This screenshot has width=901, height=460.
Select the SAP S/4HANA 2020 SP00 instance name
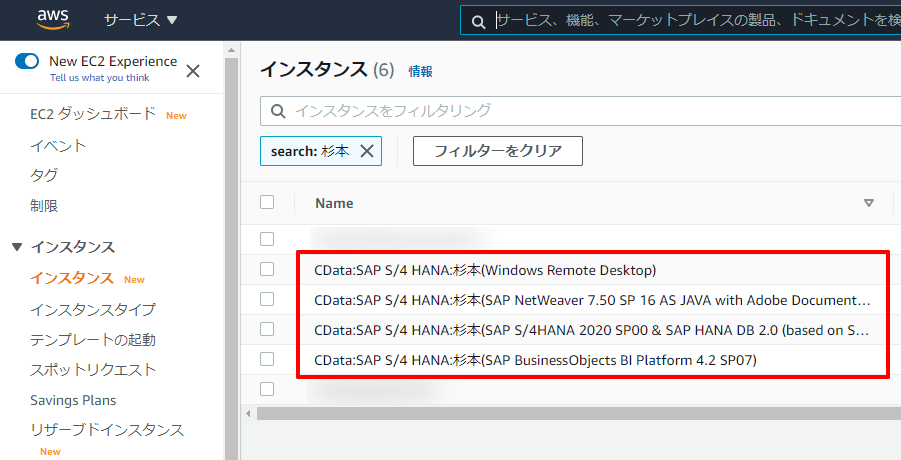pos(591,330)
